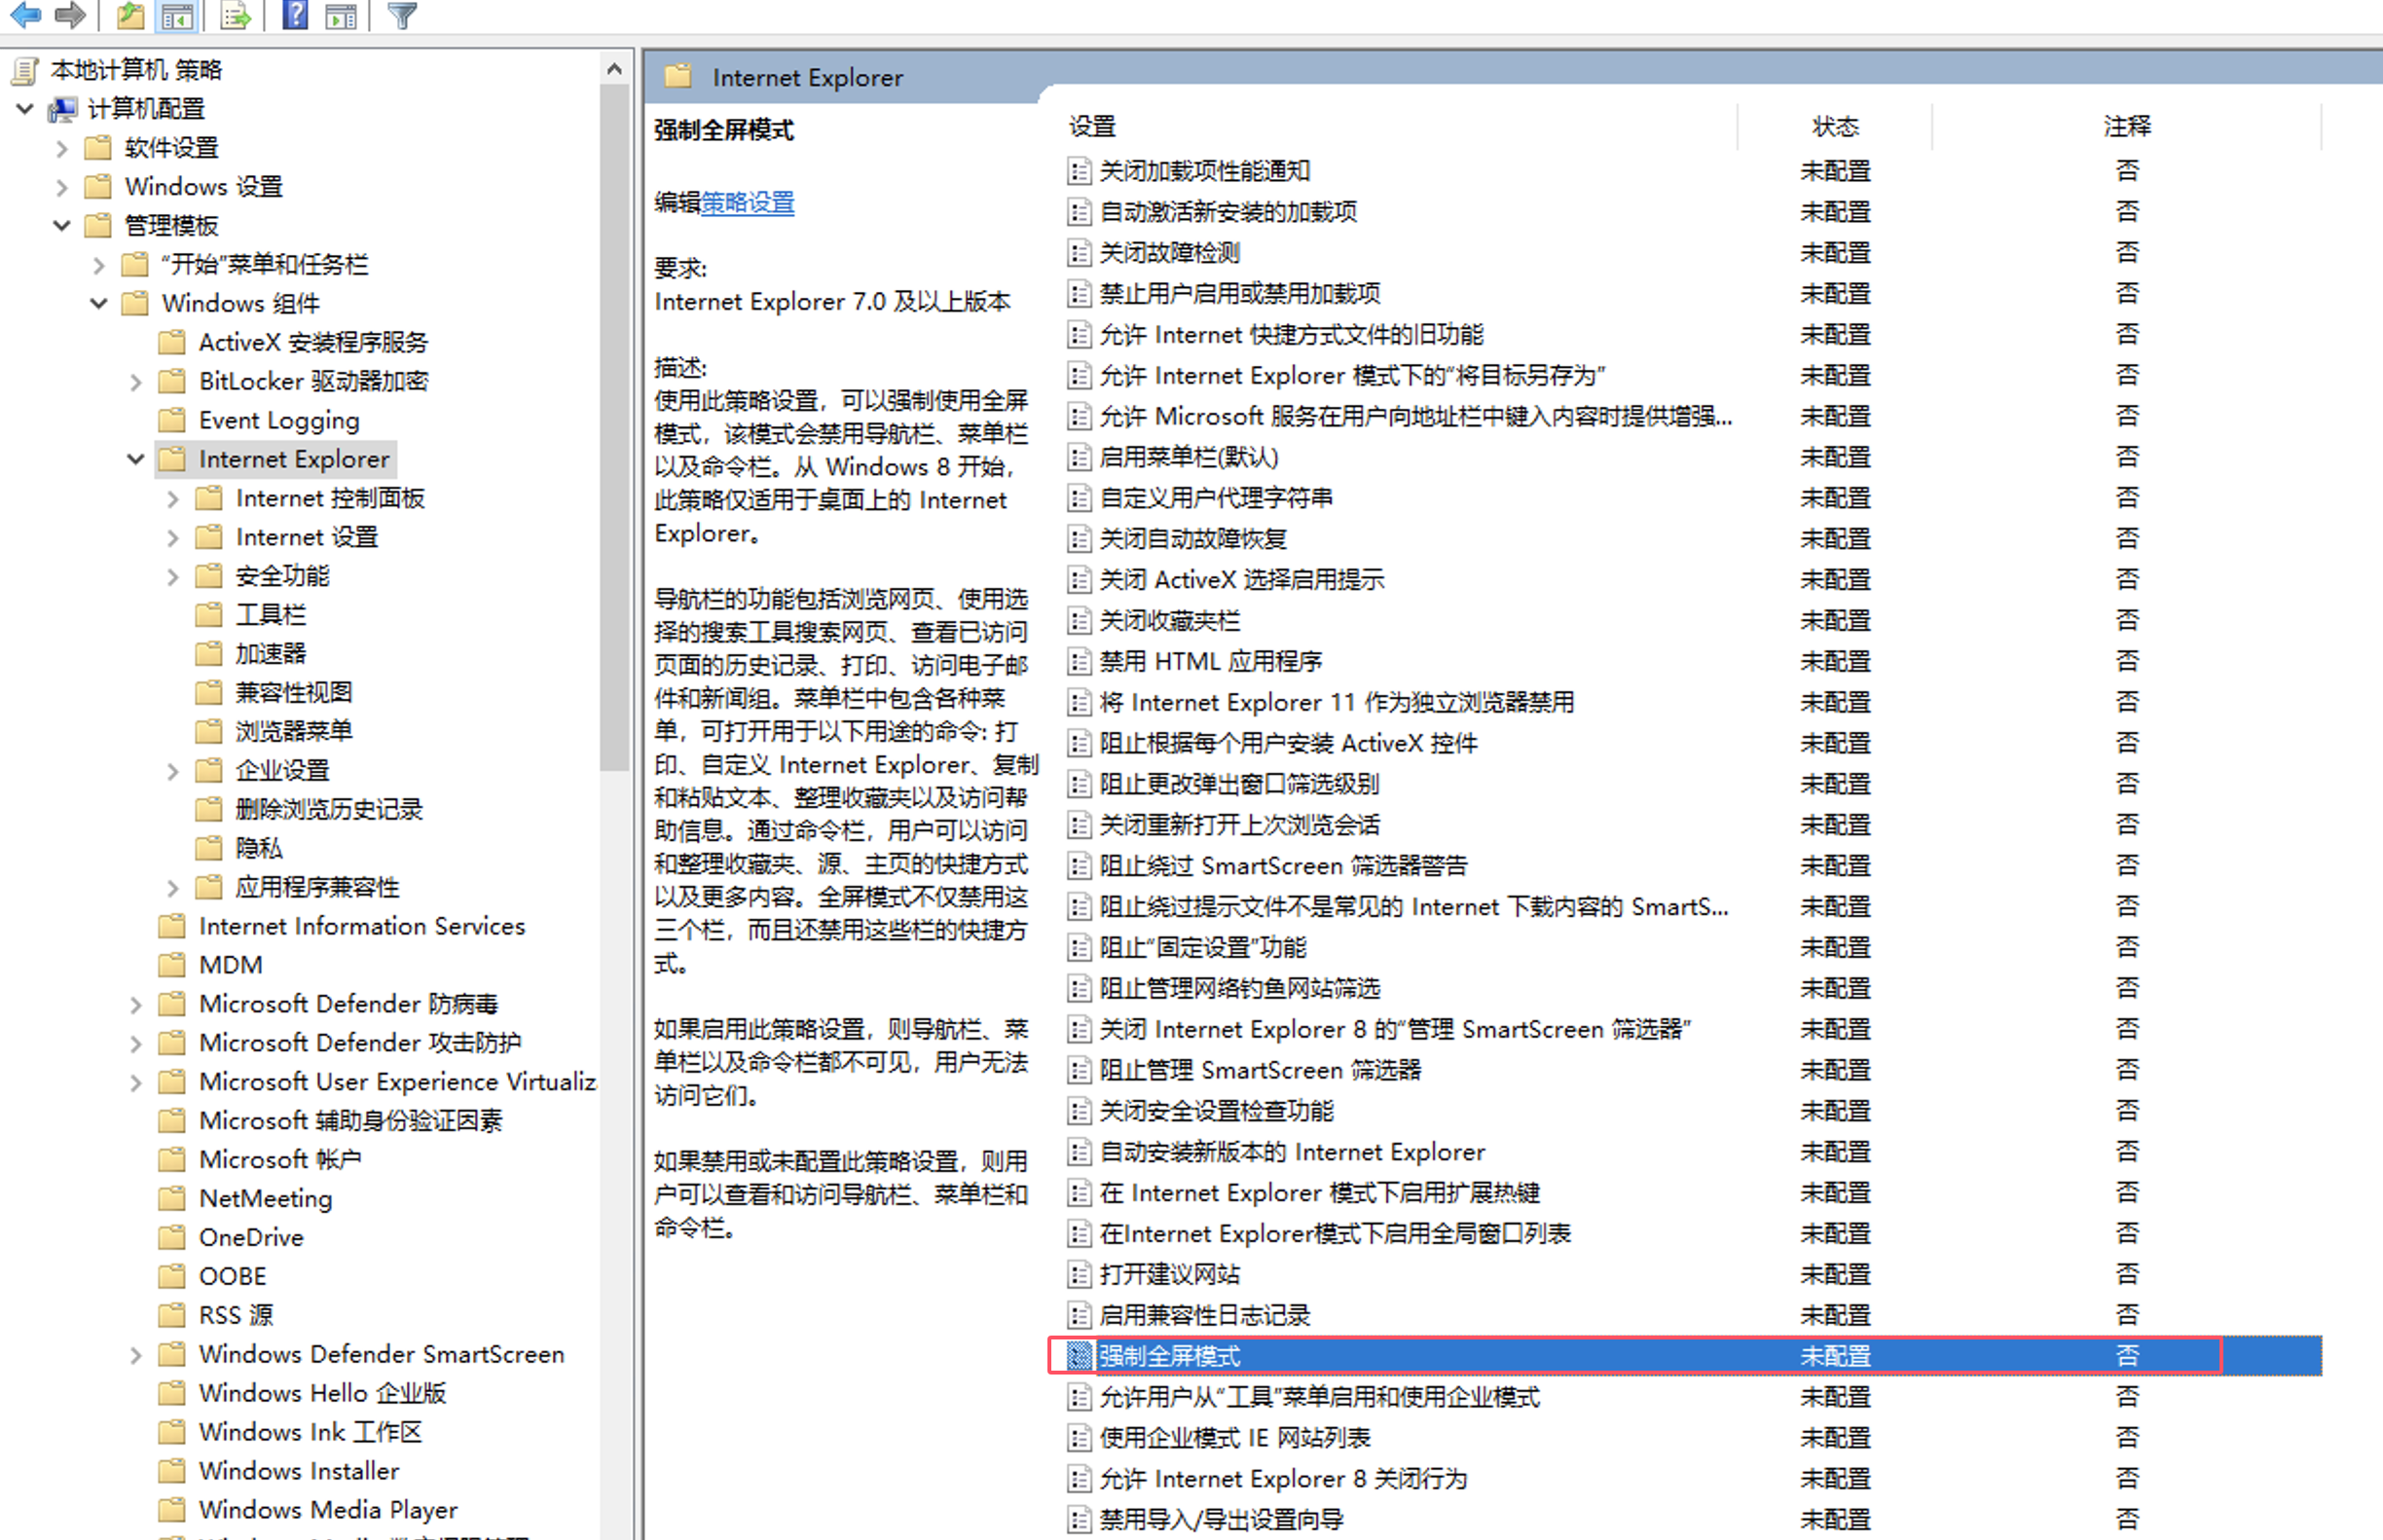This screenshot has height=1540, width=2383.
Task: Expand the Internet 控制面板 folder
Action: 172,498
